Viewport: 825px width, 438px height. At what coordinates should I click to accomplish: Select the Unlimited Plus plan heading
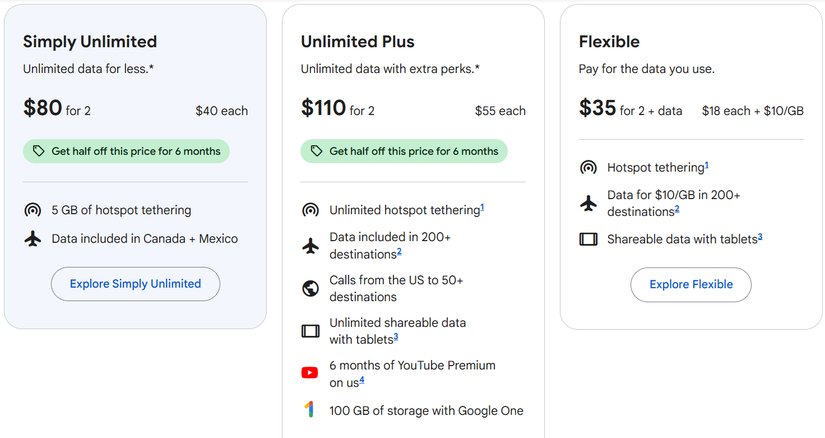357,42
